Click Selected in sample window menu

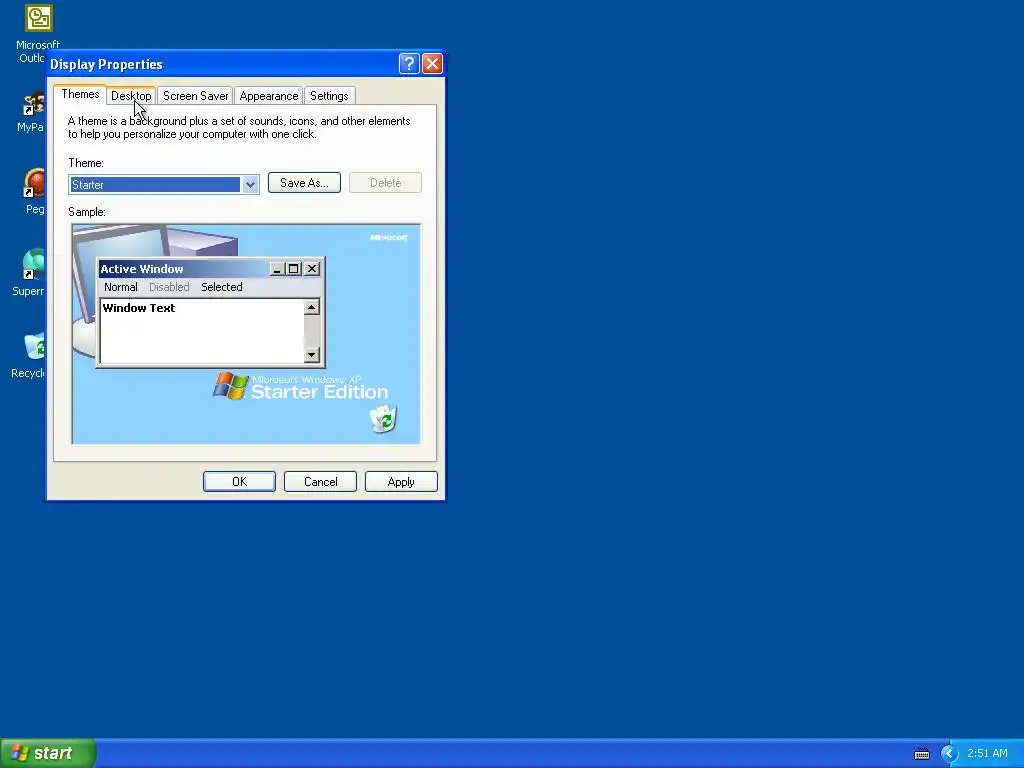pos(221,287)
